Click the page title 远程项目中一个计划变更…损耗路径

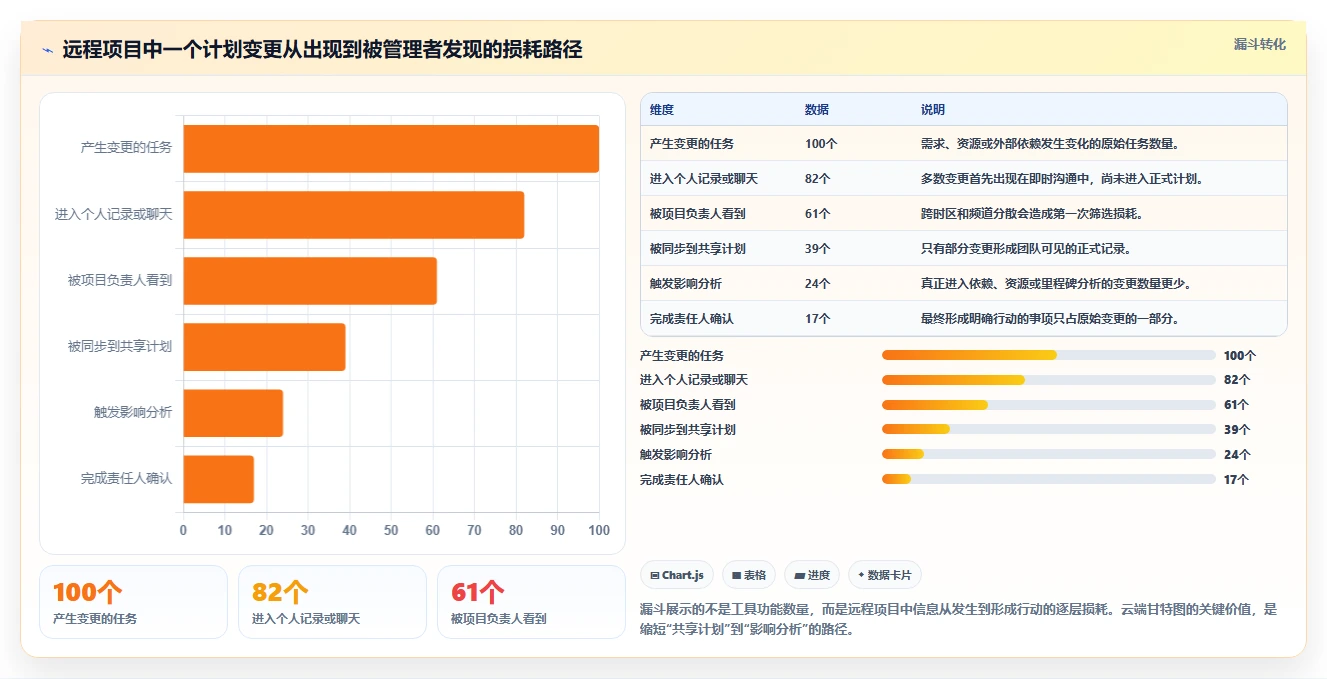pos(322,50)
